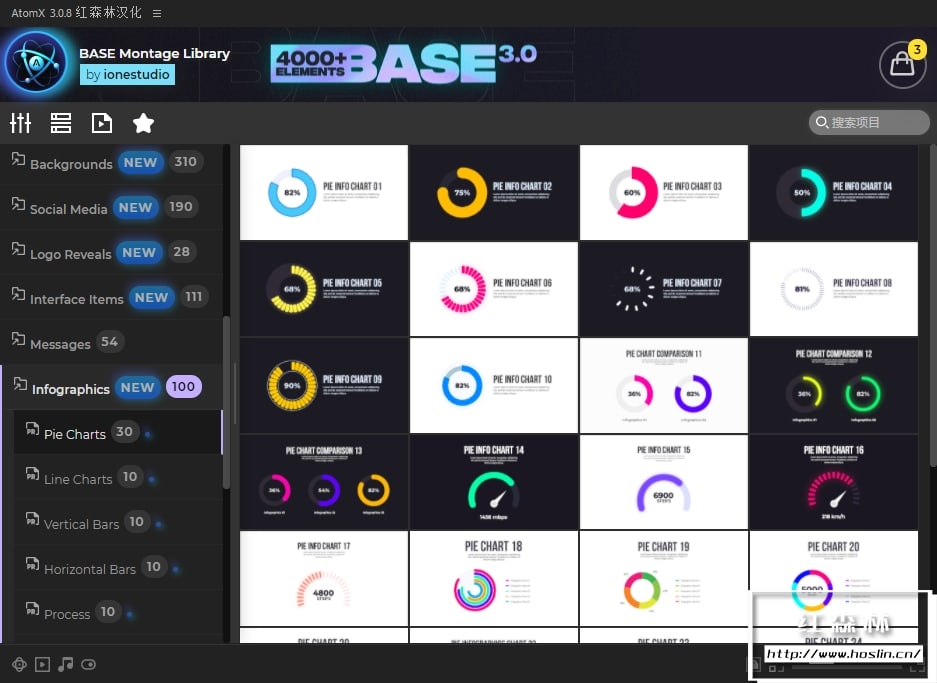Select Pie Chart Comparison 12 thumbnail
937x683 pixels.
coord(834,385)
